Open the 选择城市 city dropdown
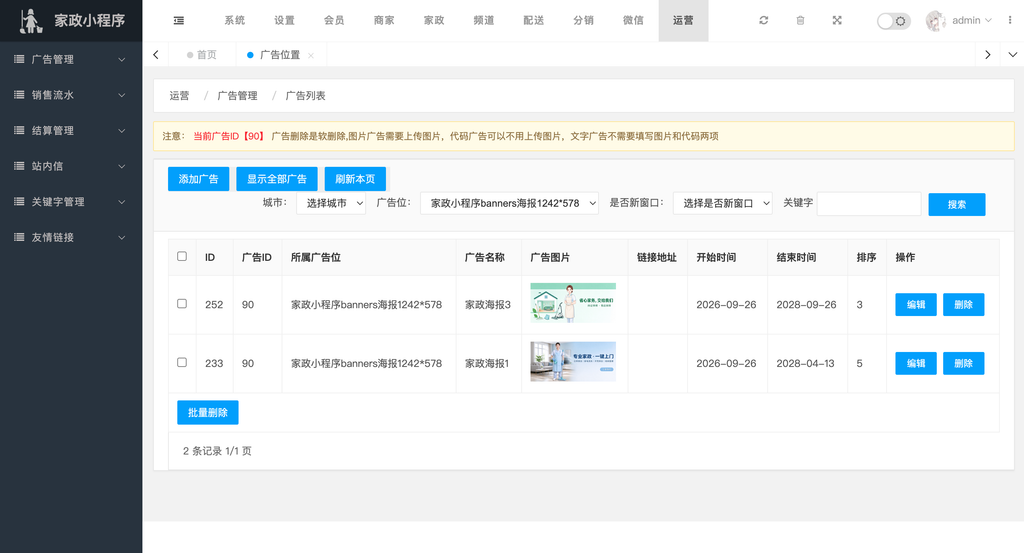The width and height of the screenshot is (1024, 553). (x=331, y=203)
